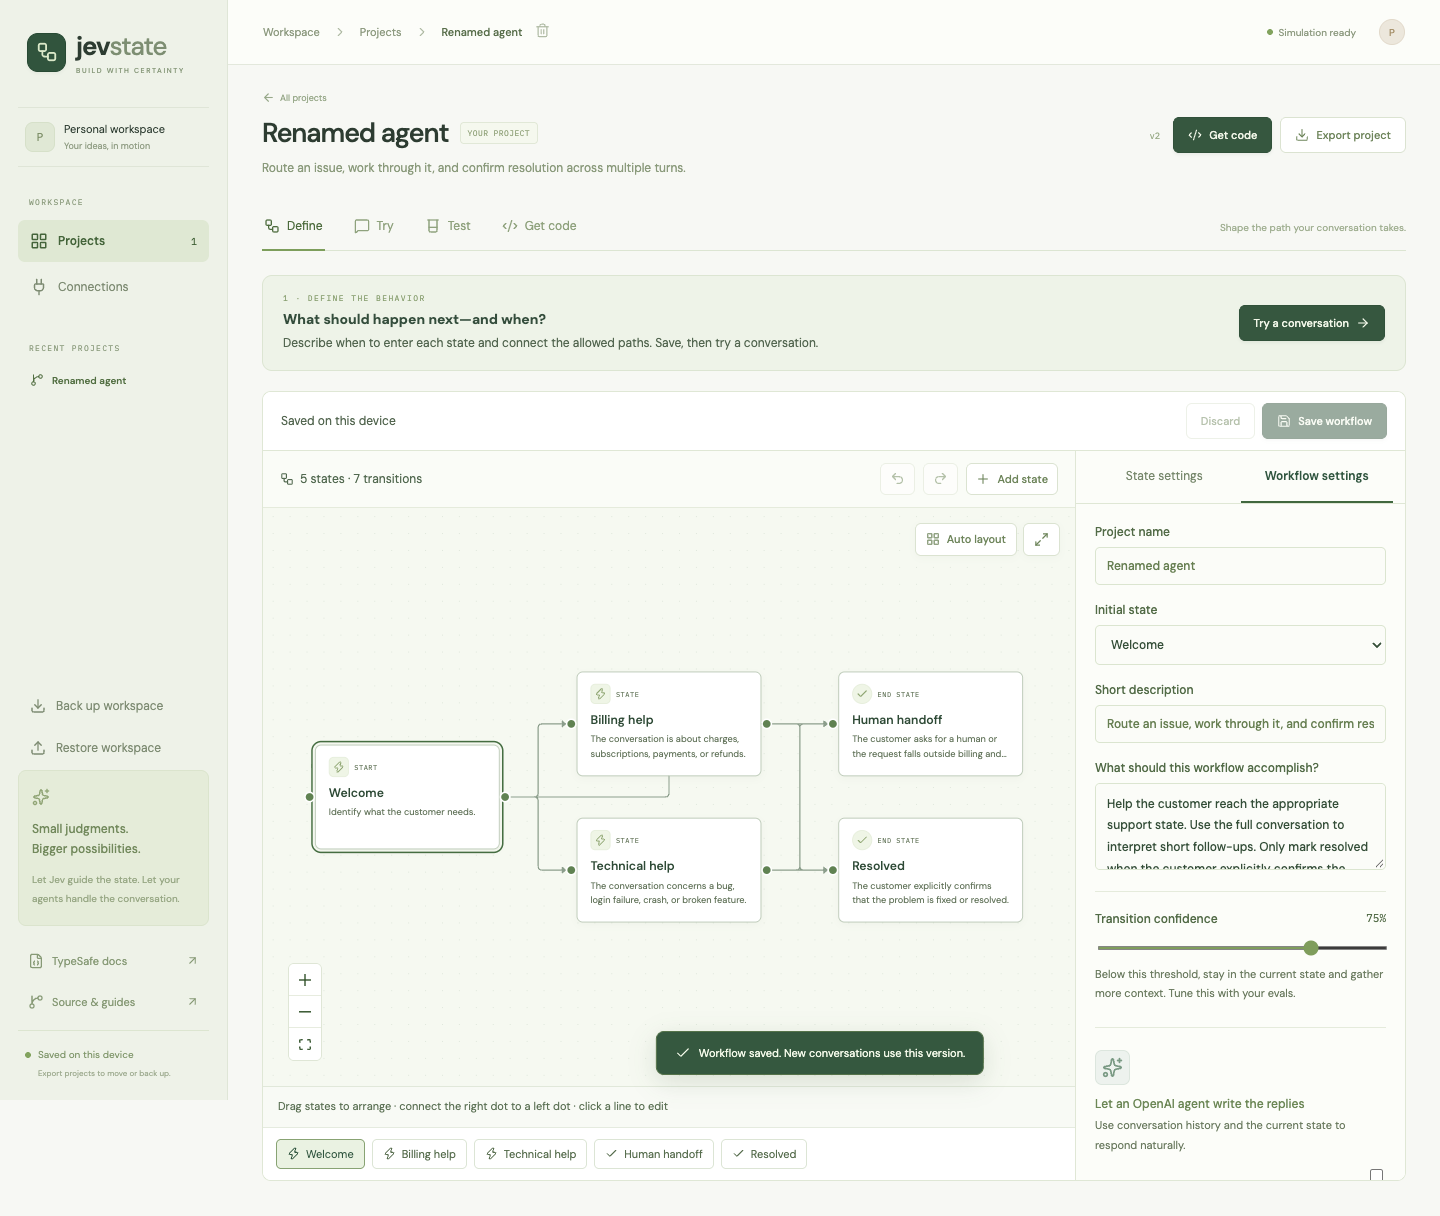Select the Billing help state chip
The width and height of the screenshot is (1440, 1216).
click(x=419, y=1154)
